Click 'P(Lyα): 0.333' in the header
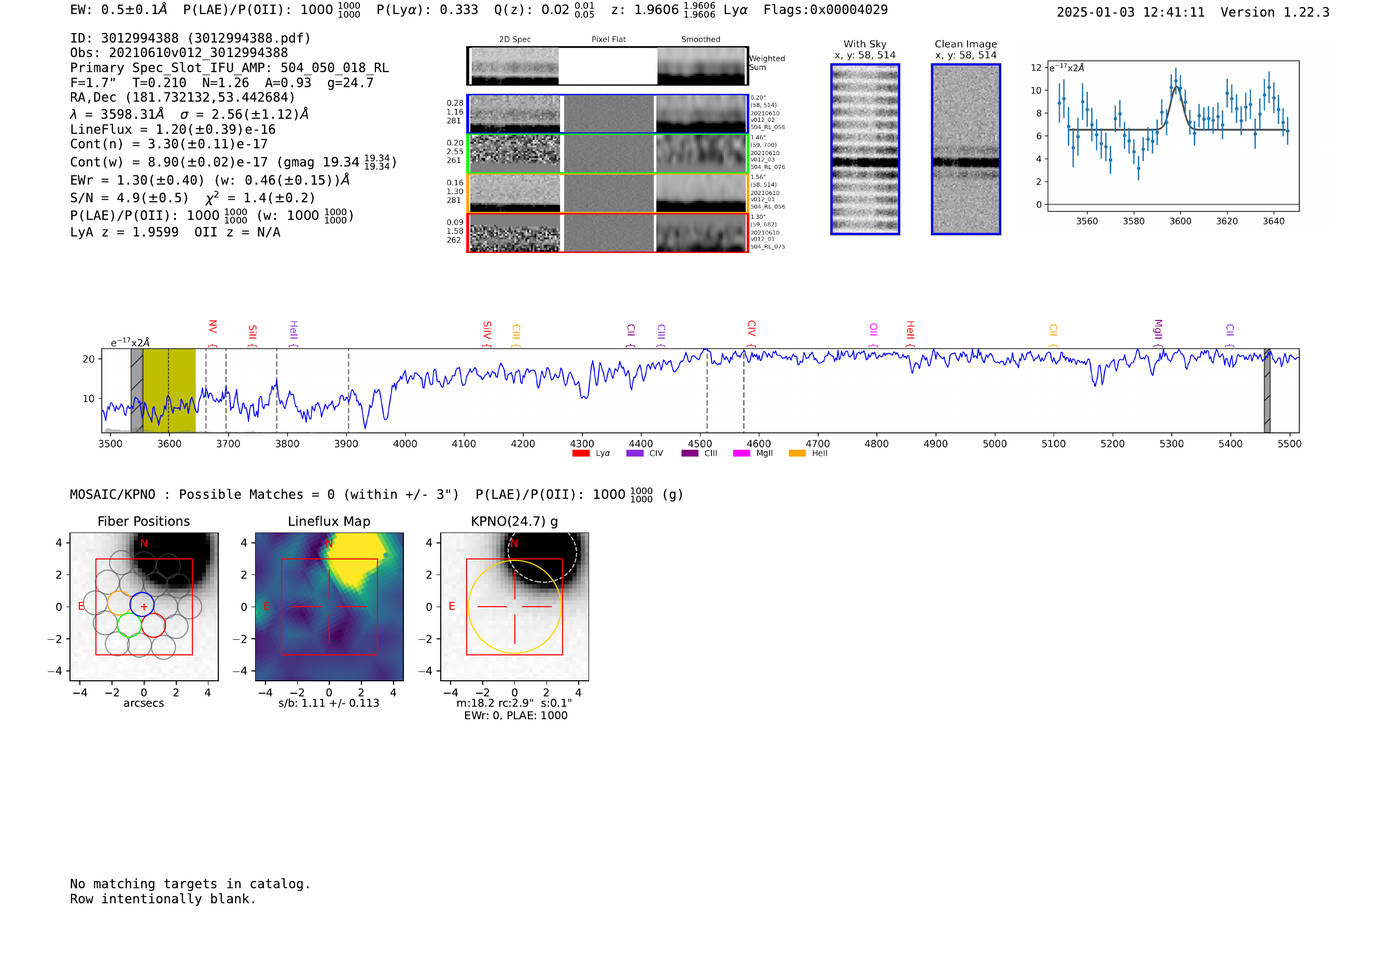This screenshot has height=953, width=1400. point(427,10)
